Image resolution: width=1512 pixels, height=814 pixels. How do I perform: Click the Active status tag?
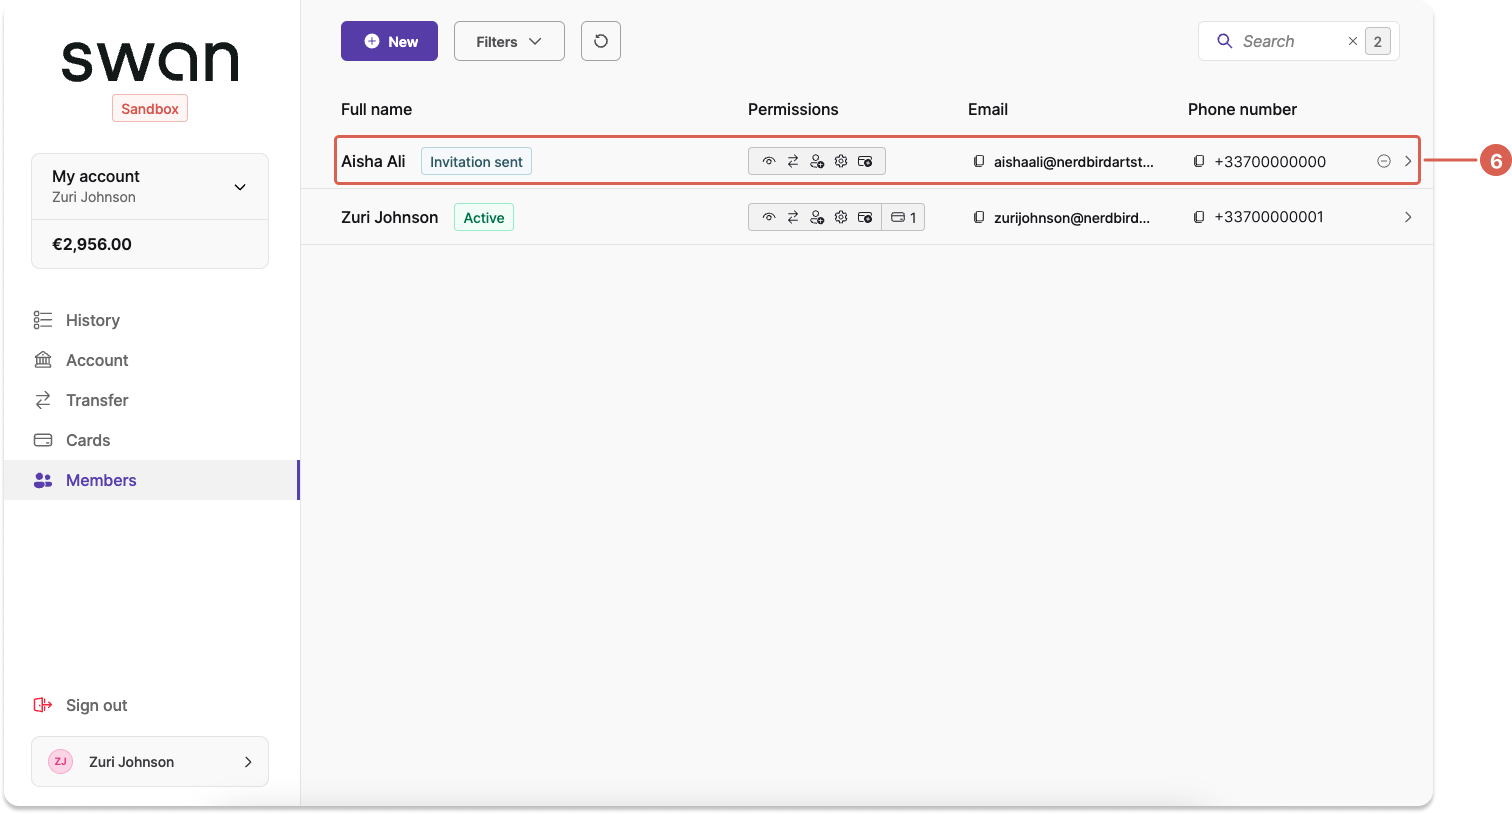click(x=484, y=217)
